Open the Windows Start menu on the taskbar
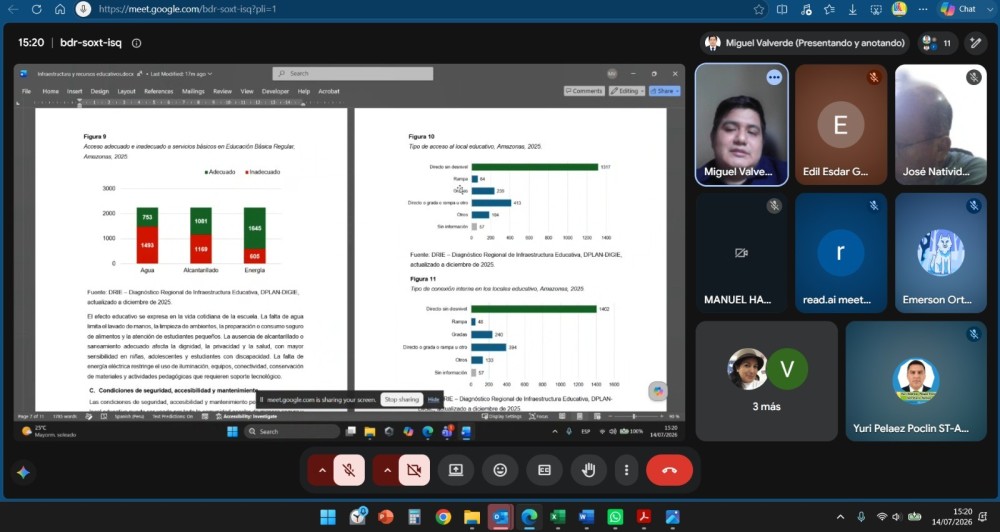 (328, 517)
